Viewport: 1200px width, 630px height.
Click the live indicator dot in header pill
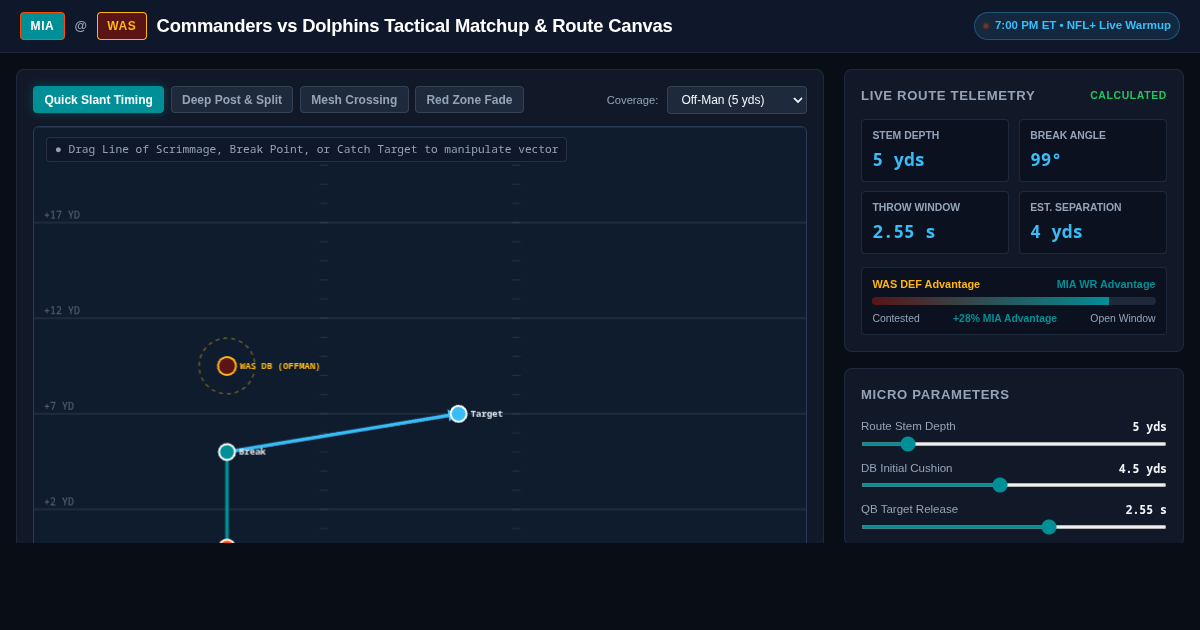click(x=986, y=26)
